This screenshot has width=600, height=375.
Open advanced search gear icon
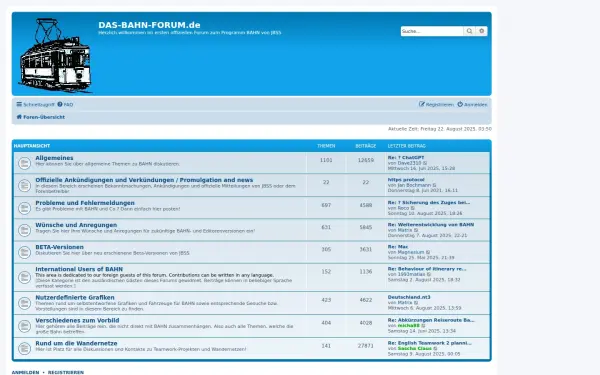coord(481,31)
